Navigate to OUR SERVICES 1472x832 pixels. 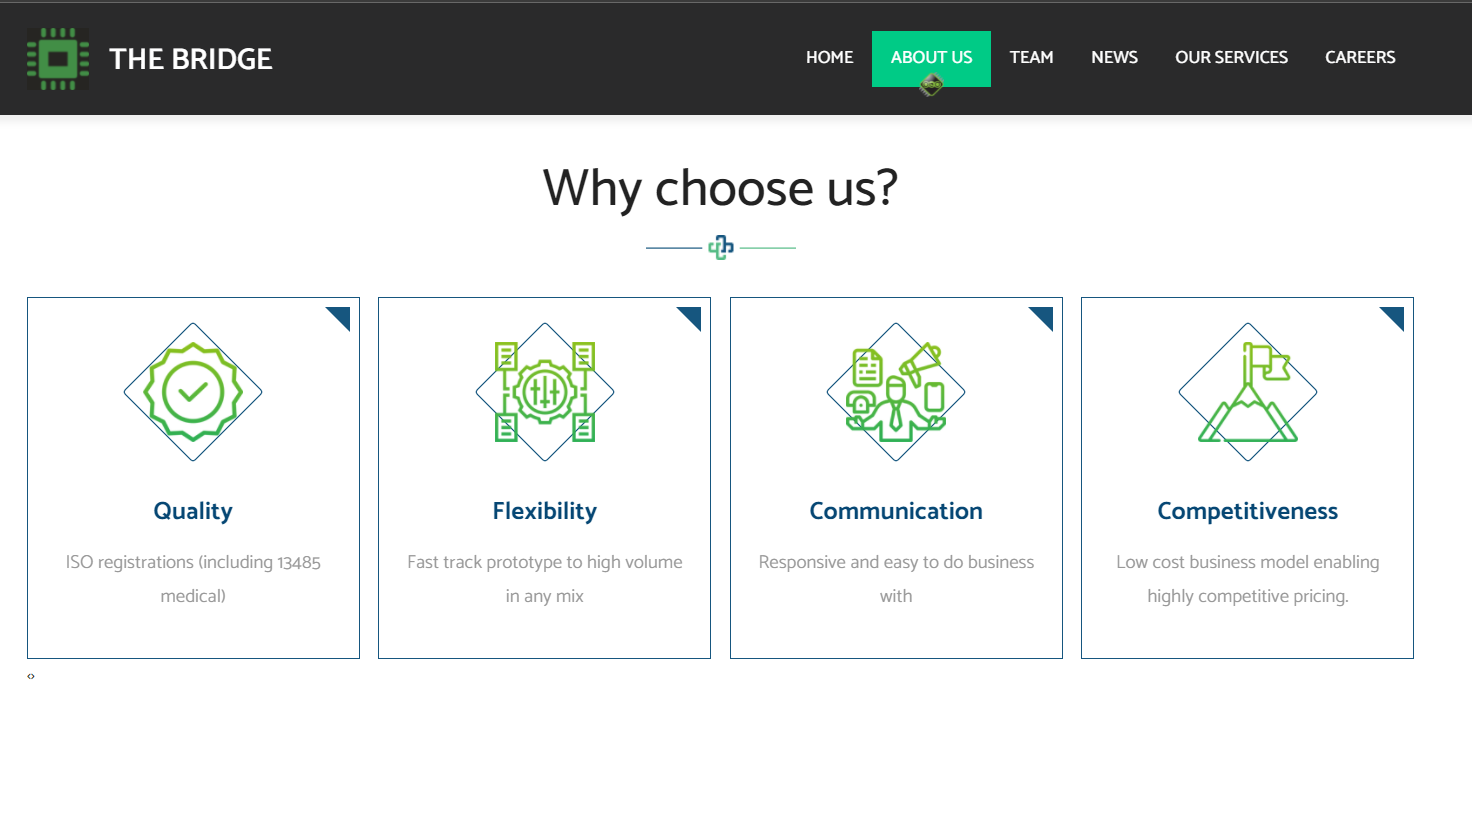point(1231,58)
